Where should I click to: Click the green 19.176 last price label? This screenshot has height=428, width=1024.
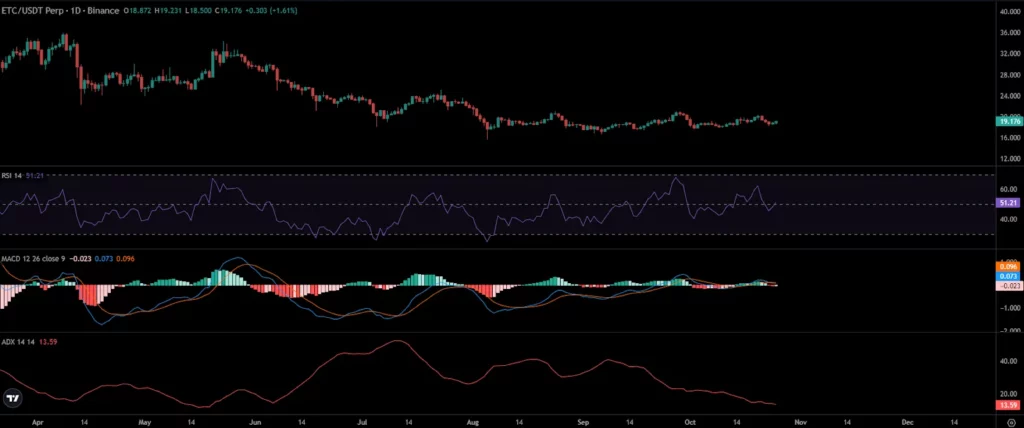pyautogui.click(x=1009, y=121)
